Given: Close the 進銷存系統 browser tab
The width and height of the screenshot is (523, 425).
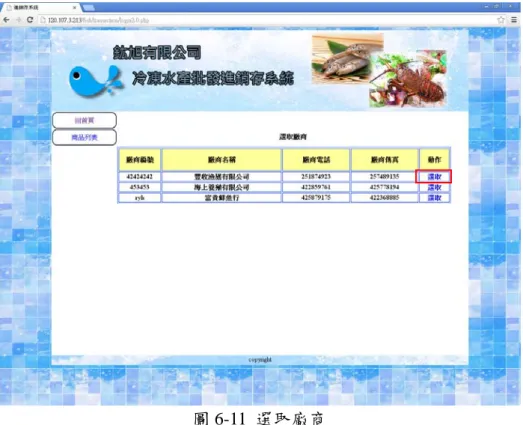Looking at the screenshot, I should pyautogui.click(x=74, y=7).
